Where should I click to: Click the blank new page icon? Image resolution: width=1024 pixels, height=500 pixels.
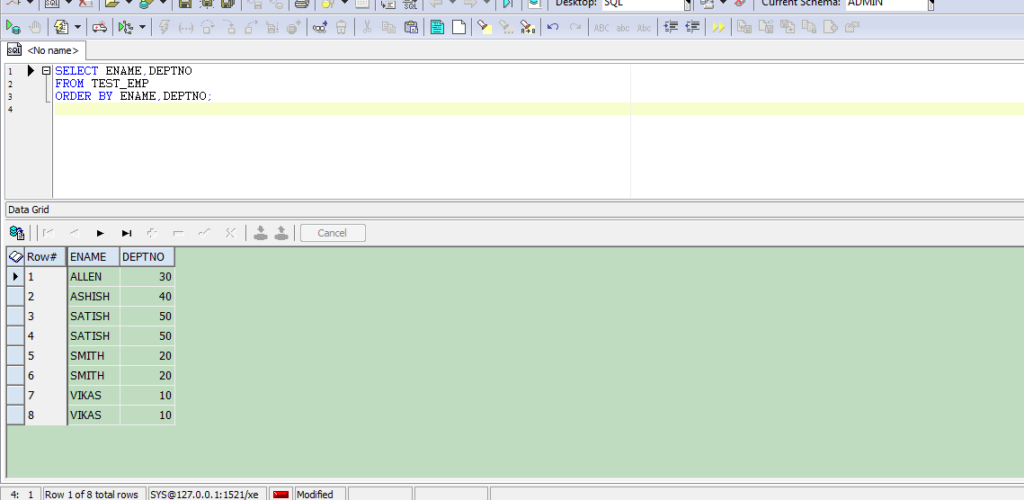point(461,27)
